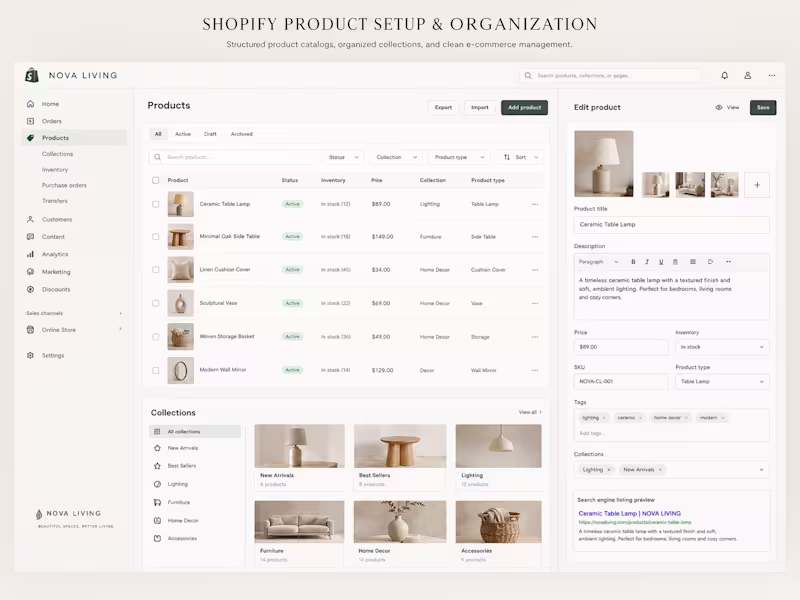Open row actions for Sculptural Vase
The image size is (800, 600).
535,303
